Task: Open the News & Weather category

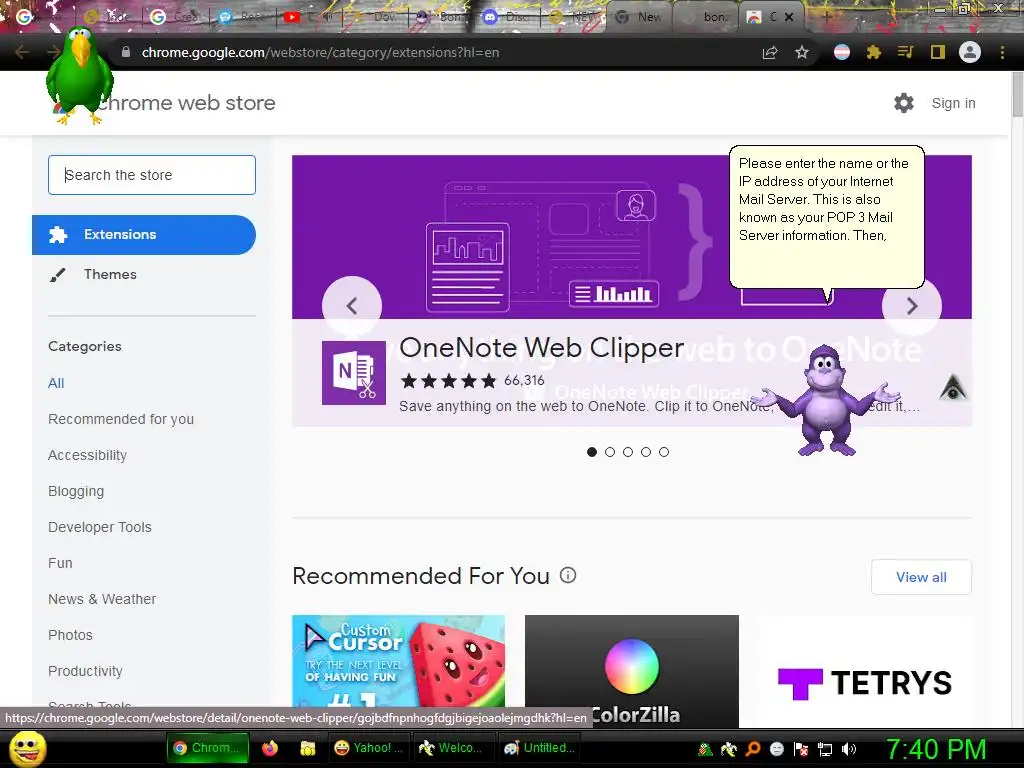Action: pos(102,599)
